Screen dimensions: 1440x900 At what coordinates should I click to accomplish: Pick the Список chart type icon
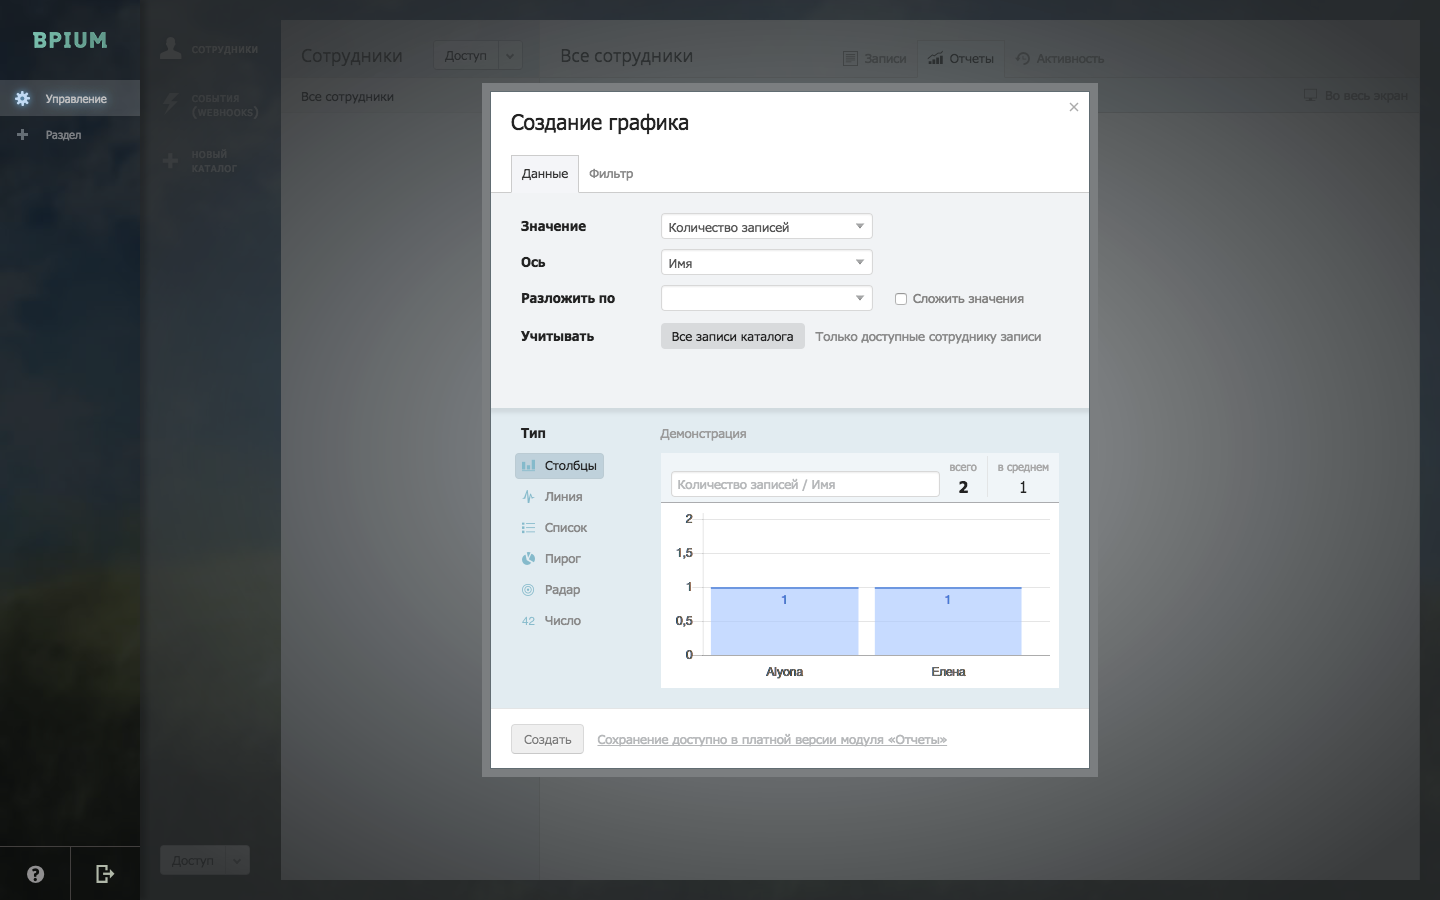528,528
